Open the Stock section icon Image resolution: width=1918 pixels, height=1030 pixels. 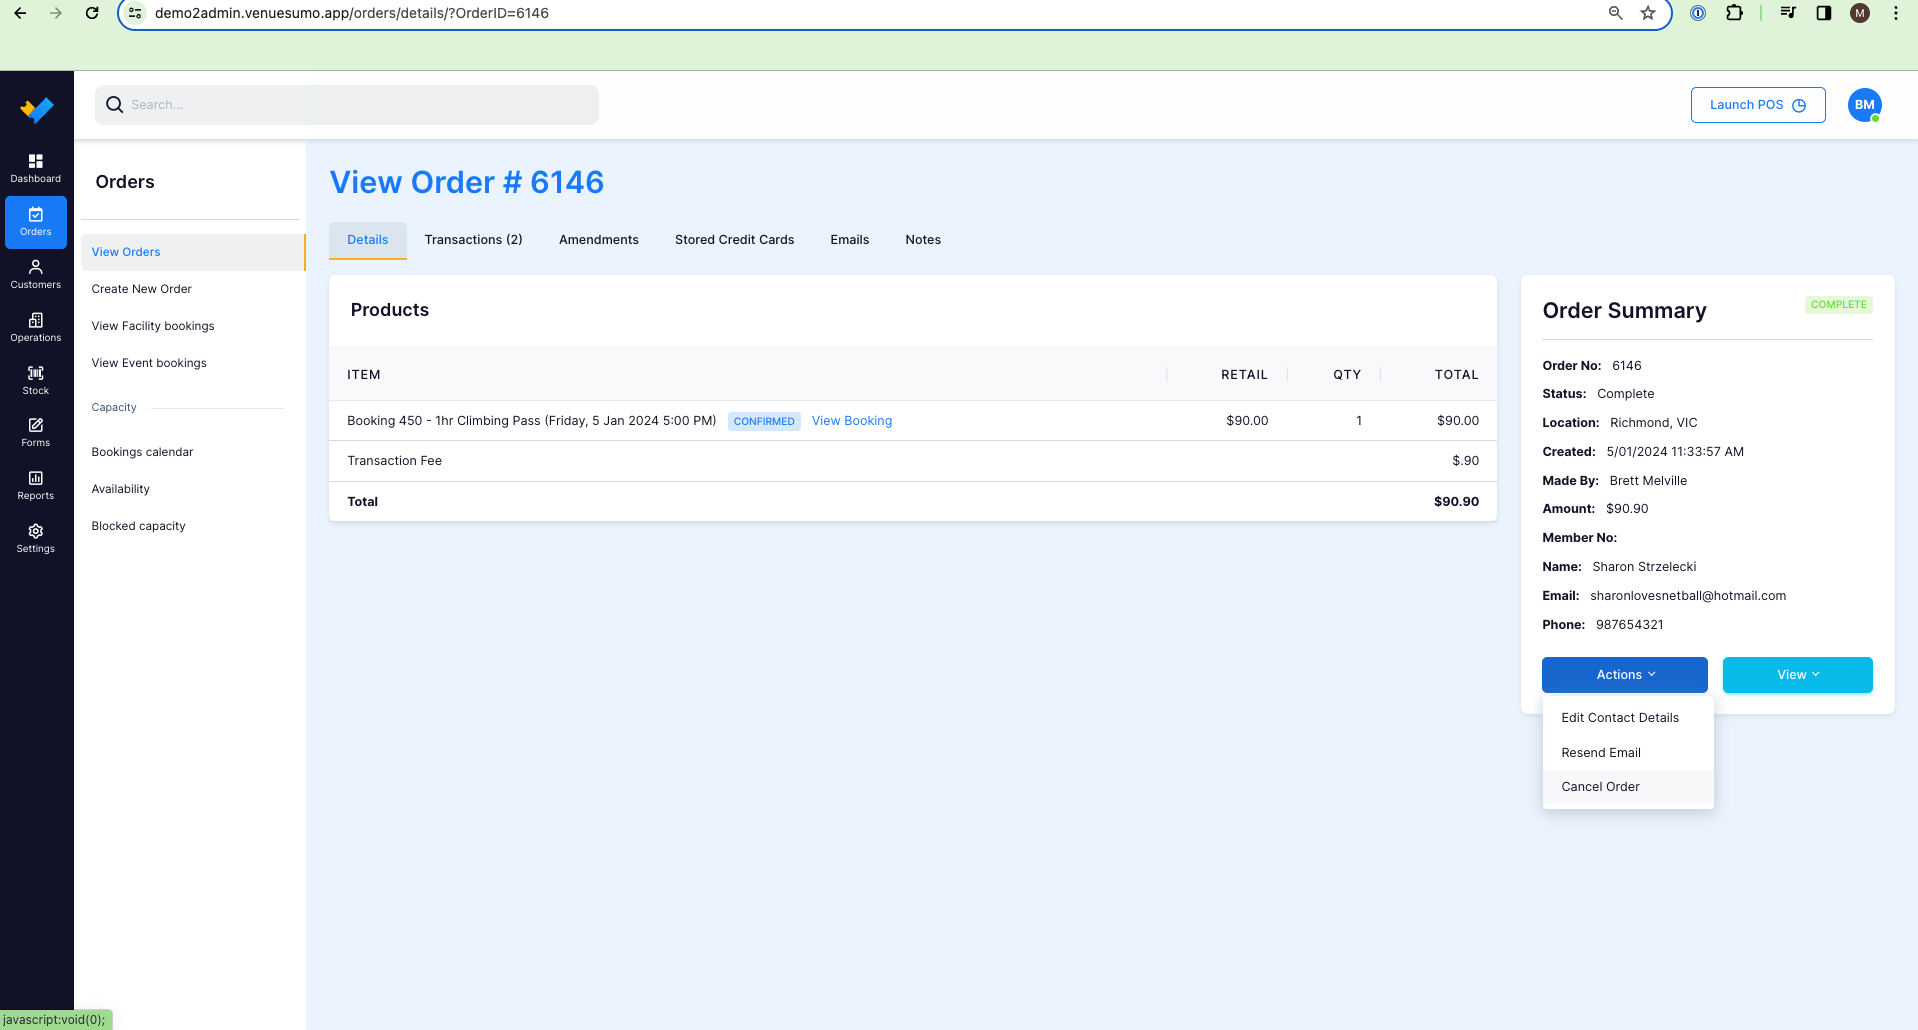[36, 380]
